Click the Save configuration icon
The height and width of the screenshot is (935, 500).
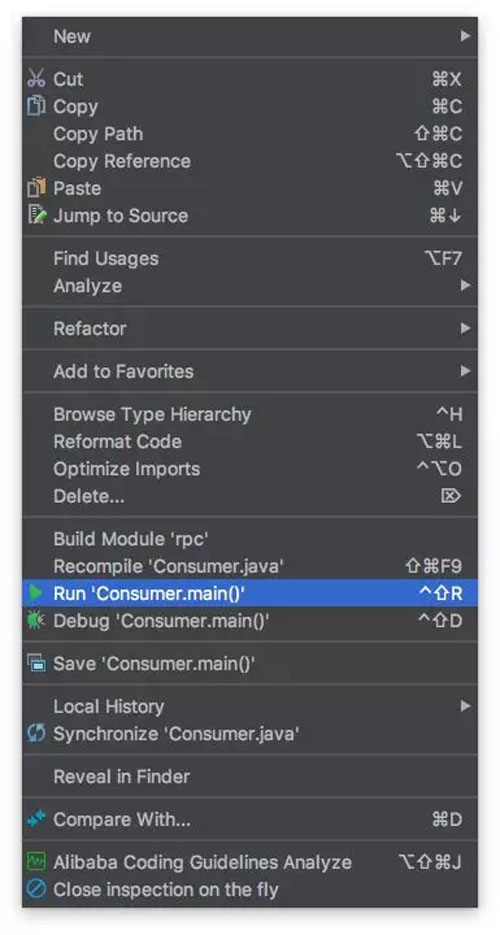pyautogui.click(x=36, y=662)
